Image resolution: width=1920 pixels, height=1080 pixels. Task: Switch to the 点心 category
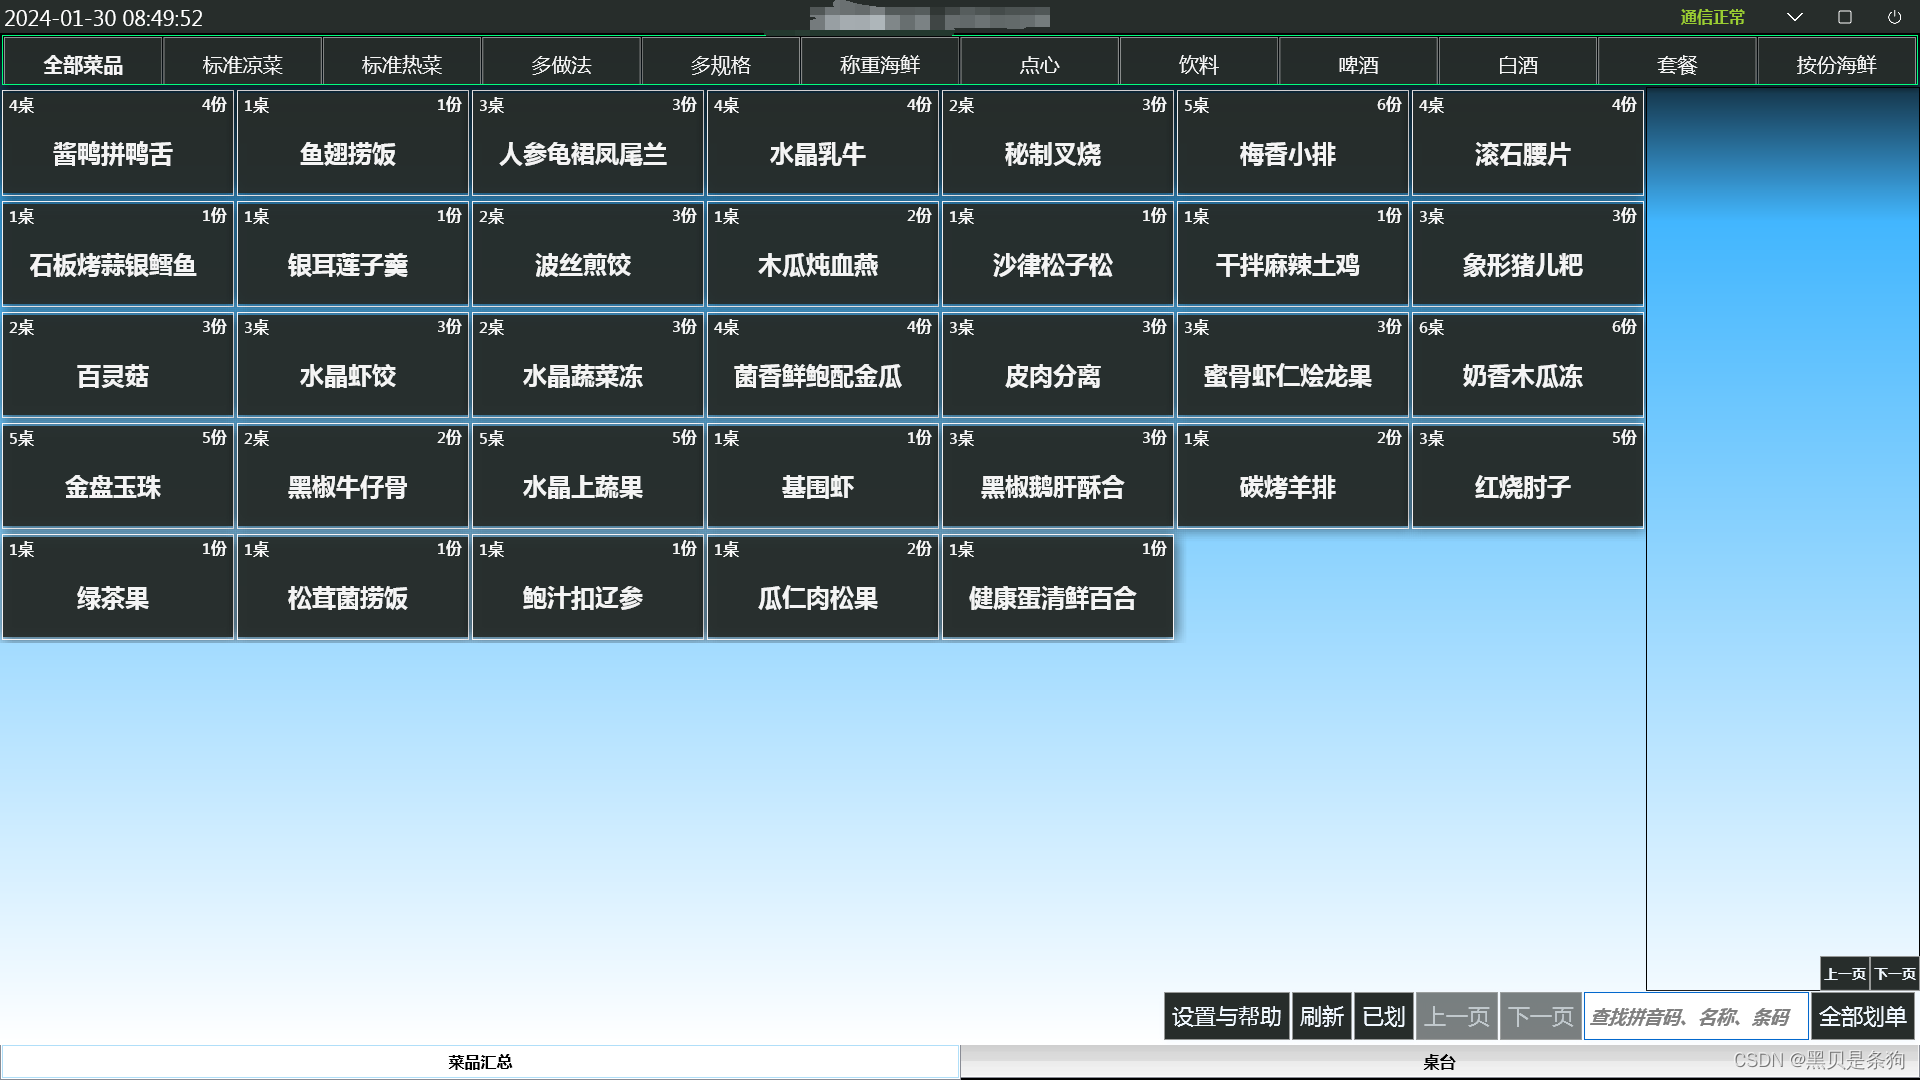coord(1039,62)
